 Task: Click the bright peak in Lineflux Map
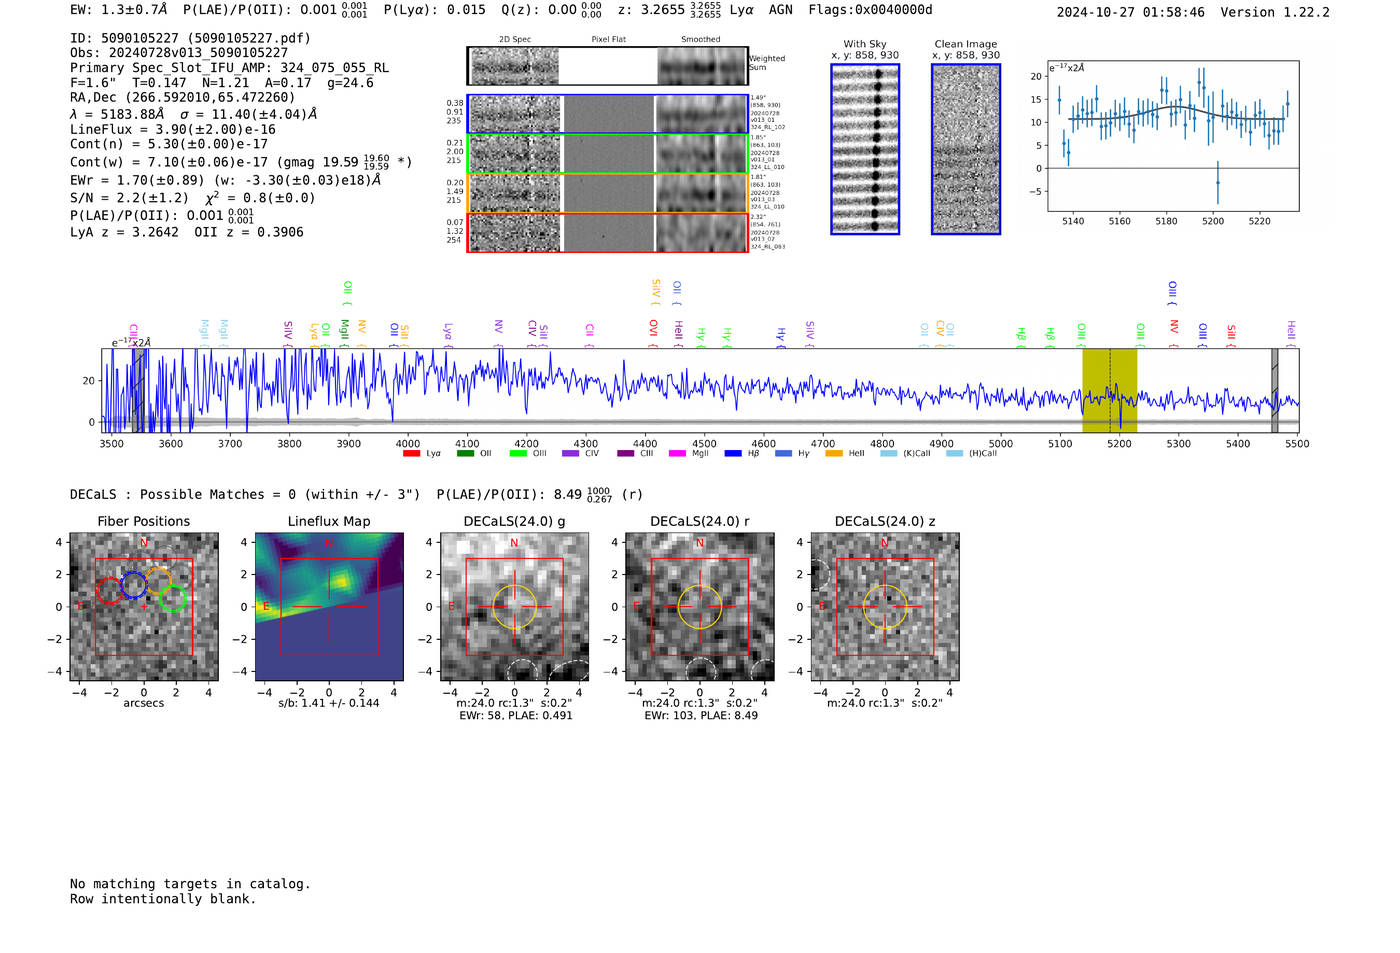coord(341,581)
